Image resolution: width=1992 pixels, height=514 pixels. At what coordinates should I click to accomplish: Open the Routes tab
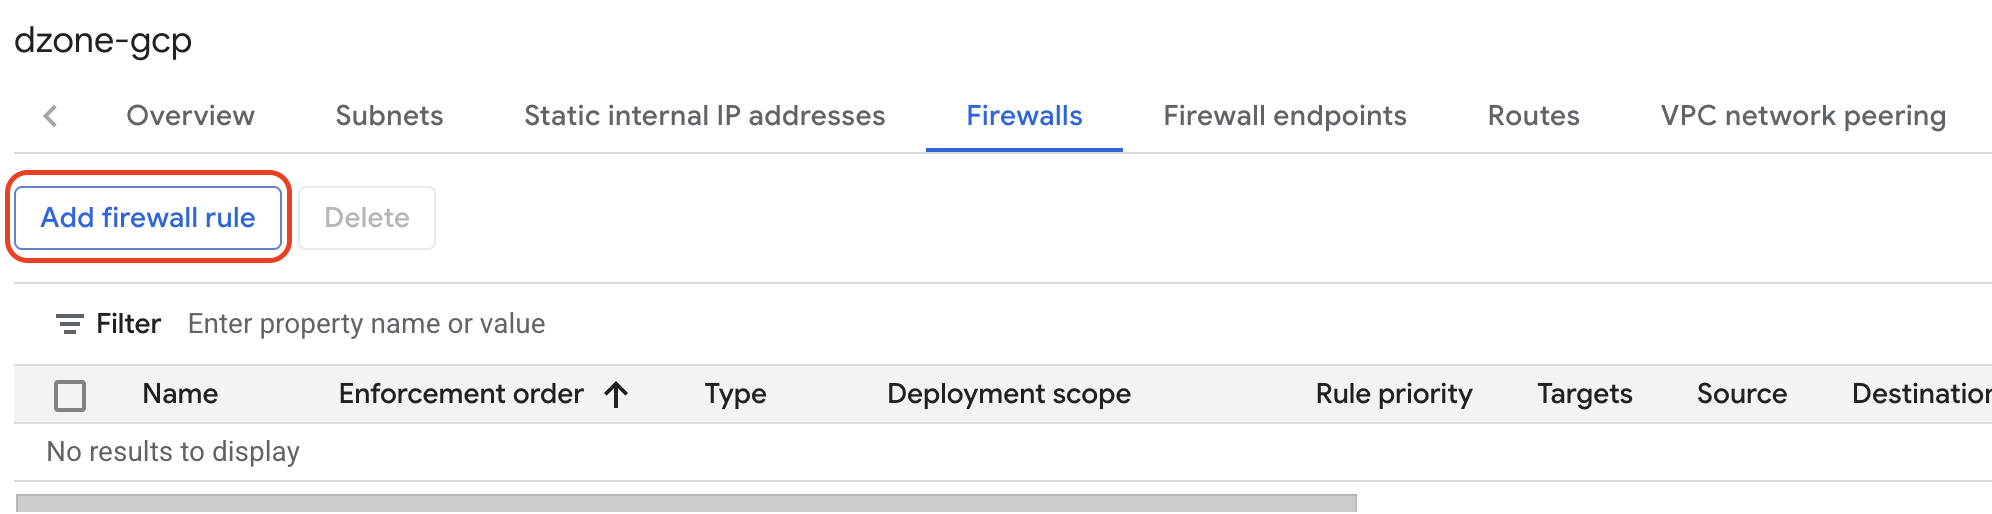point(1533,116)
